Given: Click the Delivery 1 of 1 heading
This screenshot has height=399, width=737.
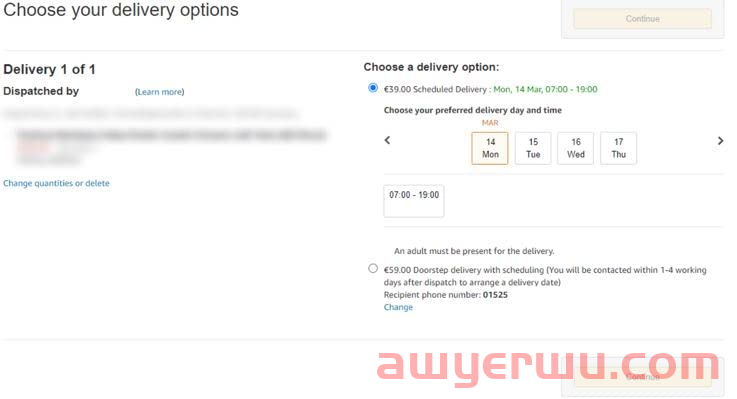Looking at the screenshot, I should click(49, 70).
